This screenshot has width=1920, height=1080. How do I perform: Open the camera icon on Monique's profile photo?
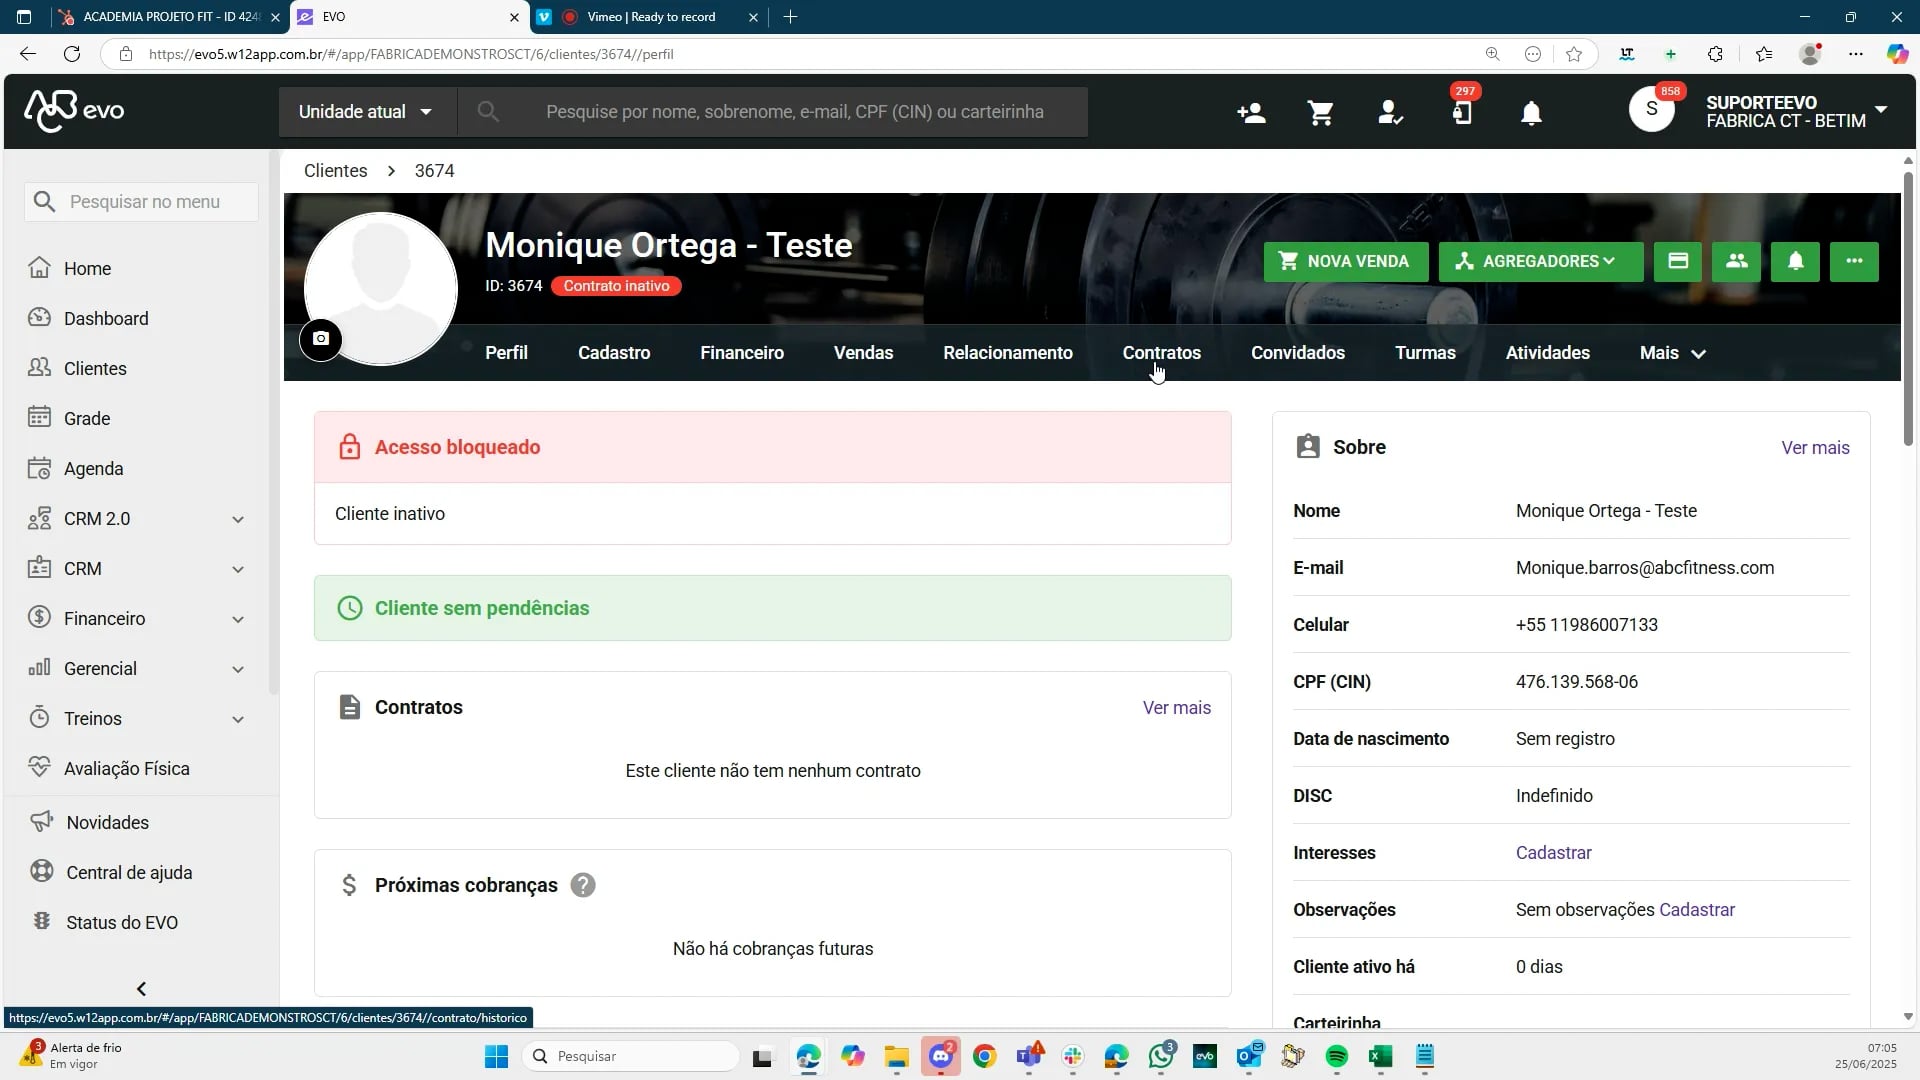[x=320, y=339]
